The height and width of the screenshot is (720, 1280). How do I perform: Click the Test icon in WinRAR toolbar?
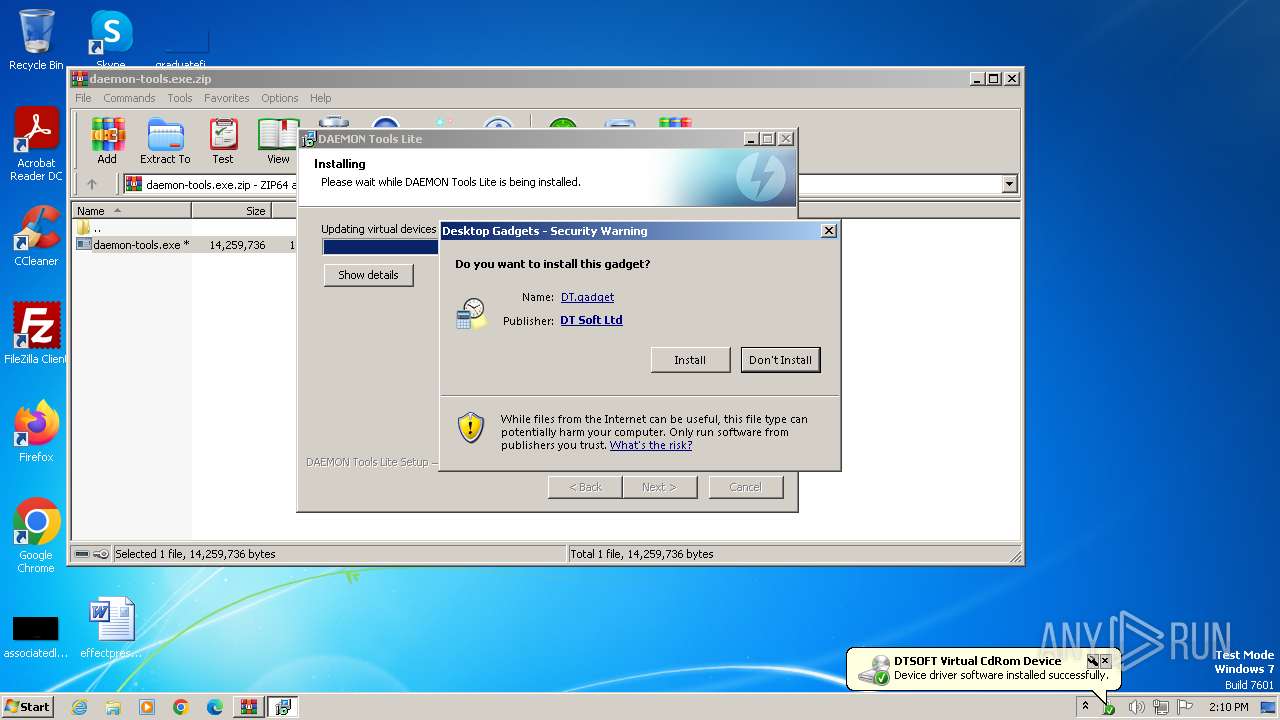point(223,141)
